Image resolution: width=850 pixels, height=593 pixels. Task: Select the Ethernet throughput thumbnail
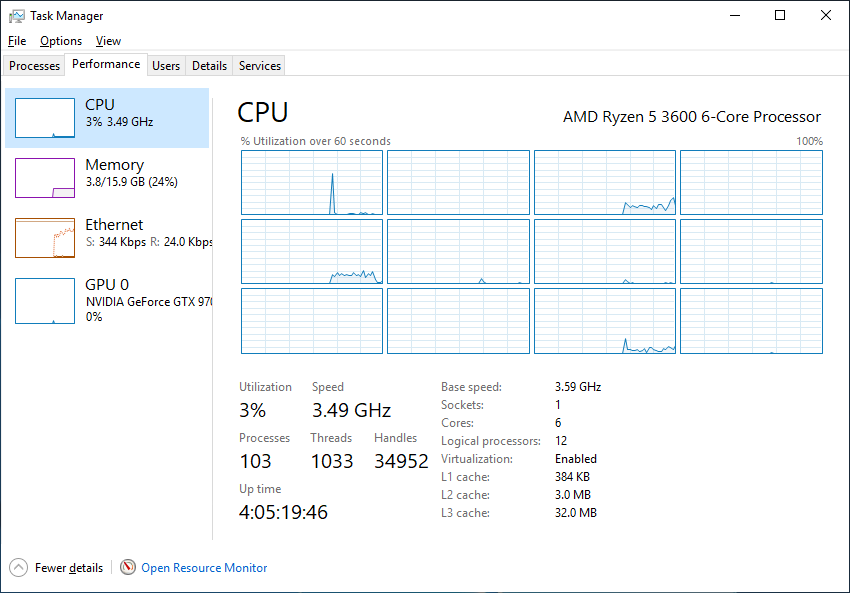point(45,238)
